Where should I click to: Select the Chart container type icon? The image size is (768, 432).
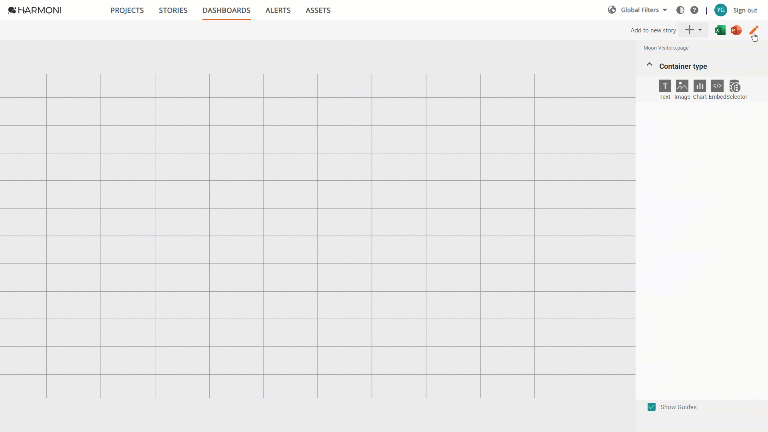(699, 86)
